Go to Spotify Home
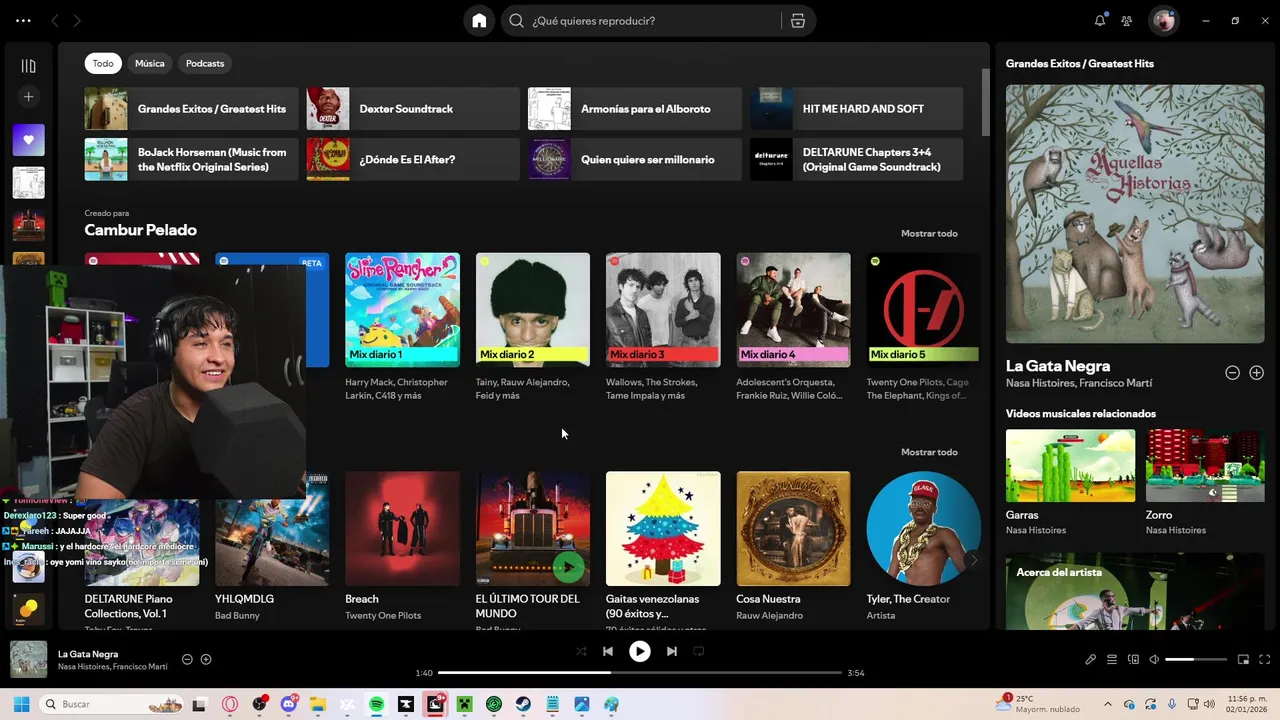 [479, 21]
